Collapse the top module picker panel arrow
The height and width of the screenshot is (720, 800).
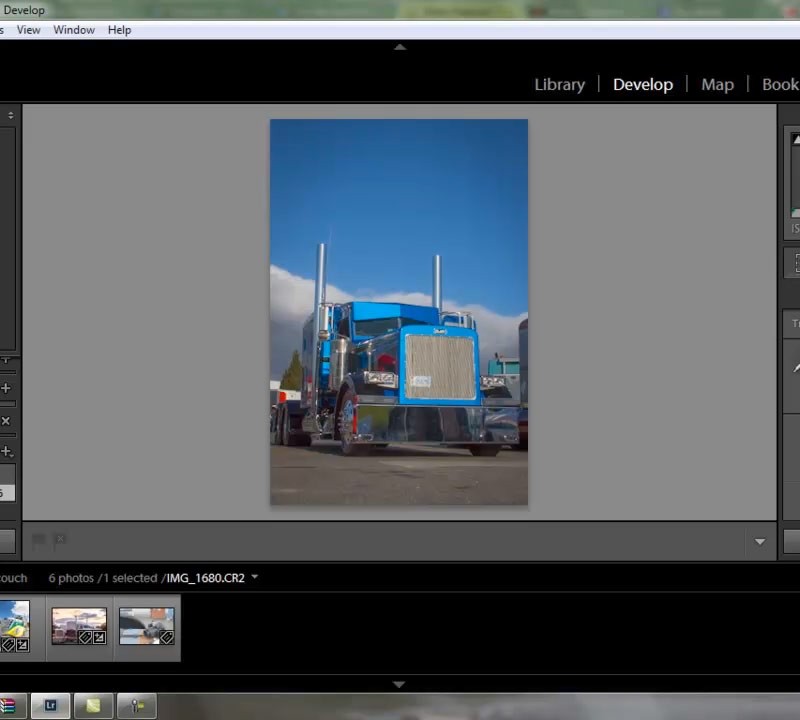[x=399, y=47]
